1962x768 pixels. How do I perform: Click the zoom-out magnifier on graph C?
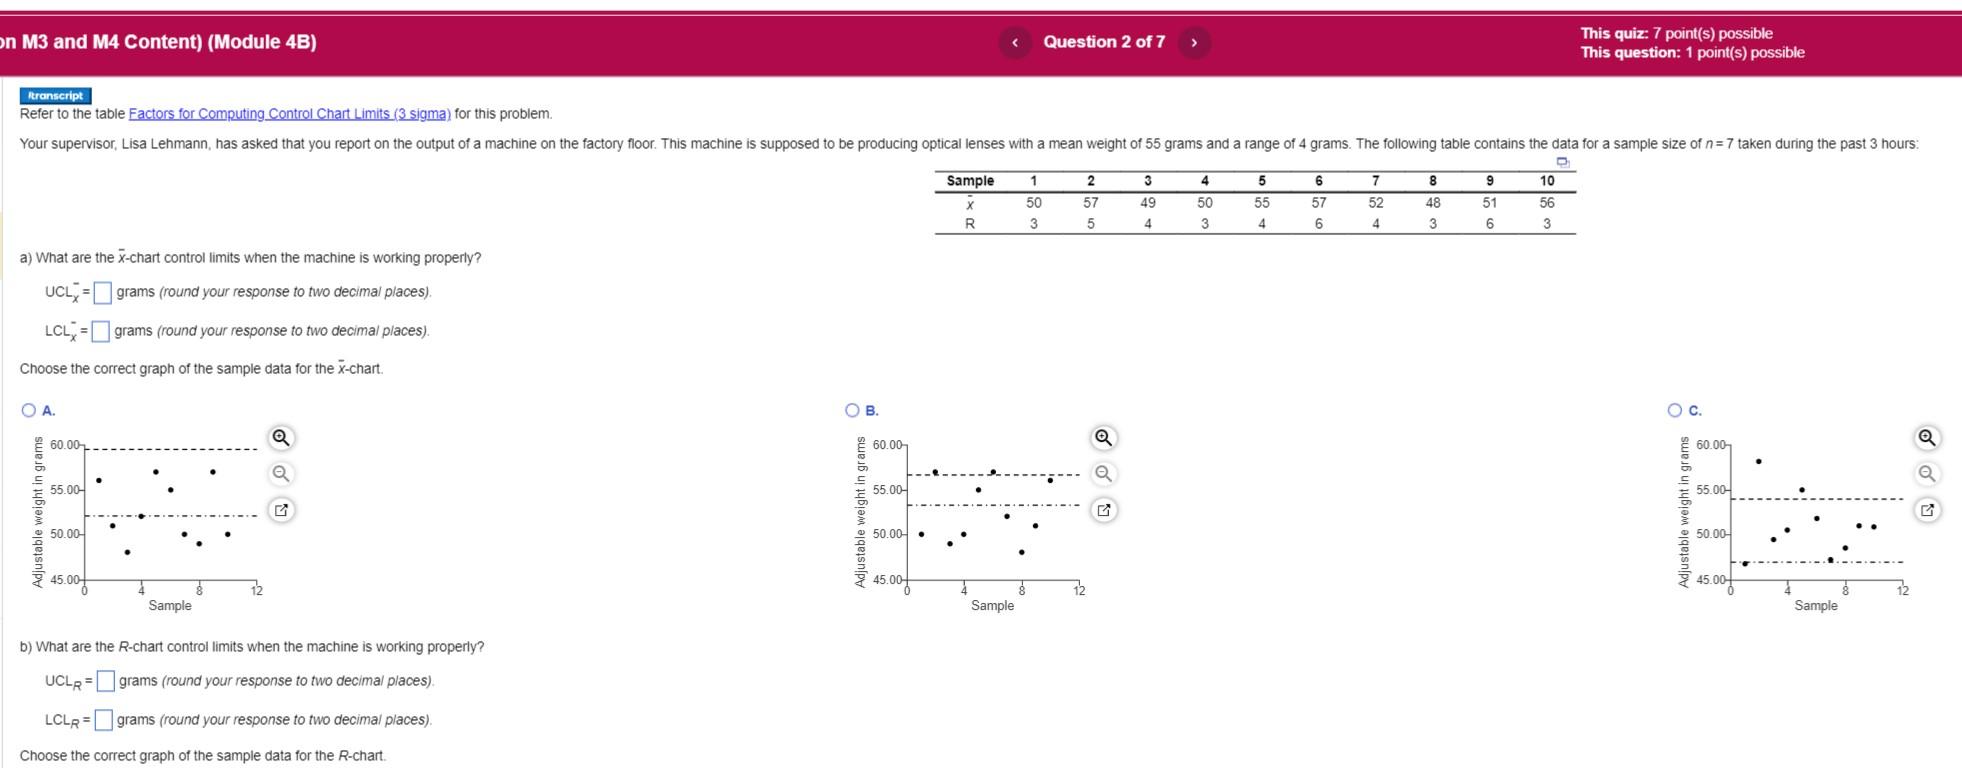[x=1926, y=472]
